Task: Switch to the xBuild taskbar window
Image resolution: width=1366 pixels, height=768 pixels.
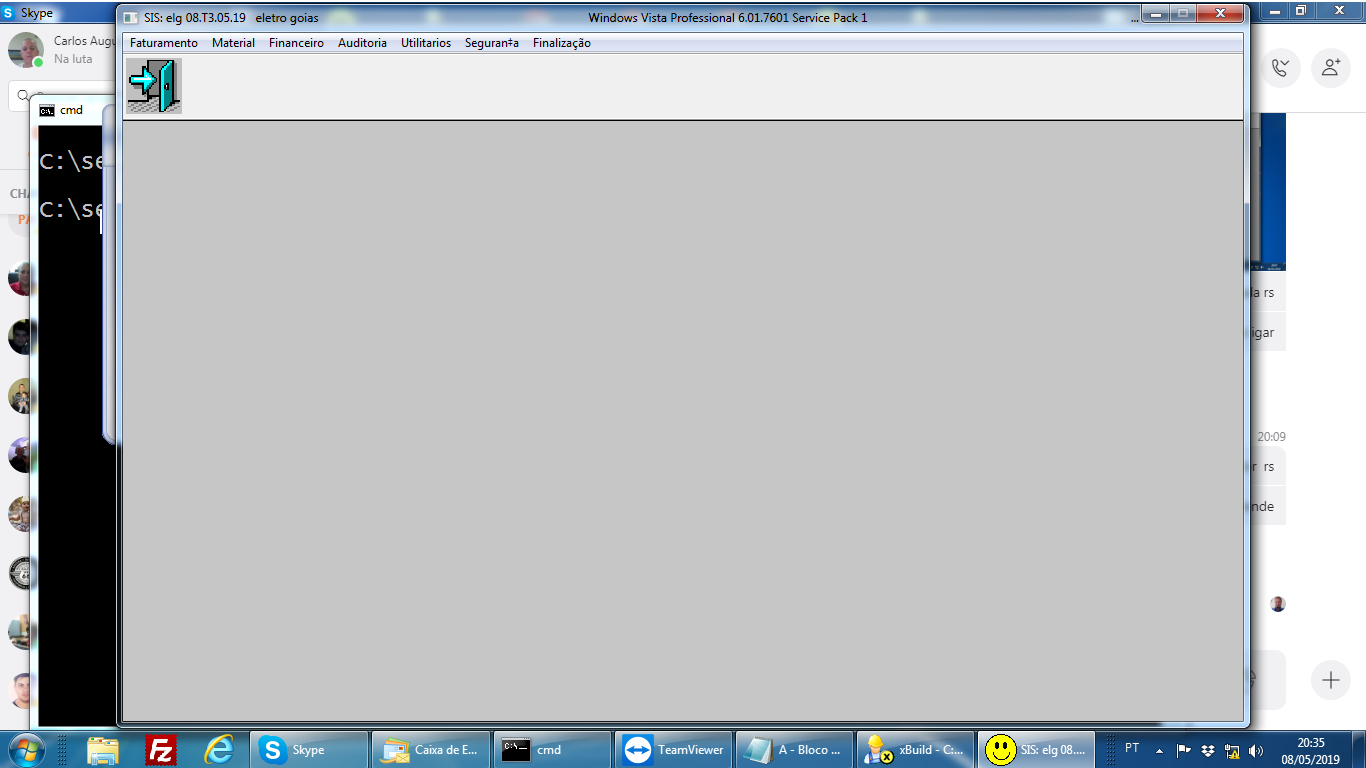Action: (x=916, y=749)
